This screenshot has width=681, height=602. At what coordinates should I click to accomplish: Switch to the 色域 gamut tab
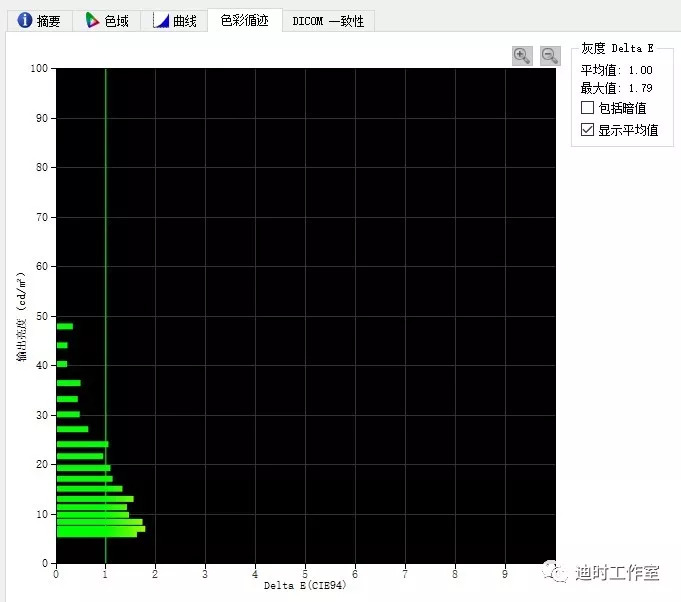click(x=106, y=20)
